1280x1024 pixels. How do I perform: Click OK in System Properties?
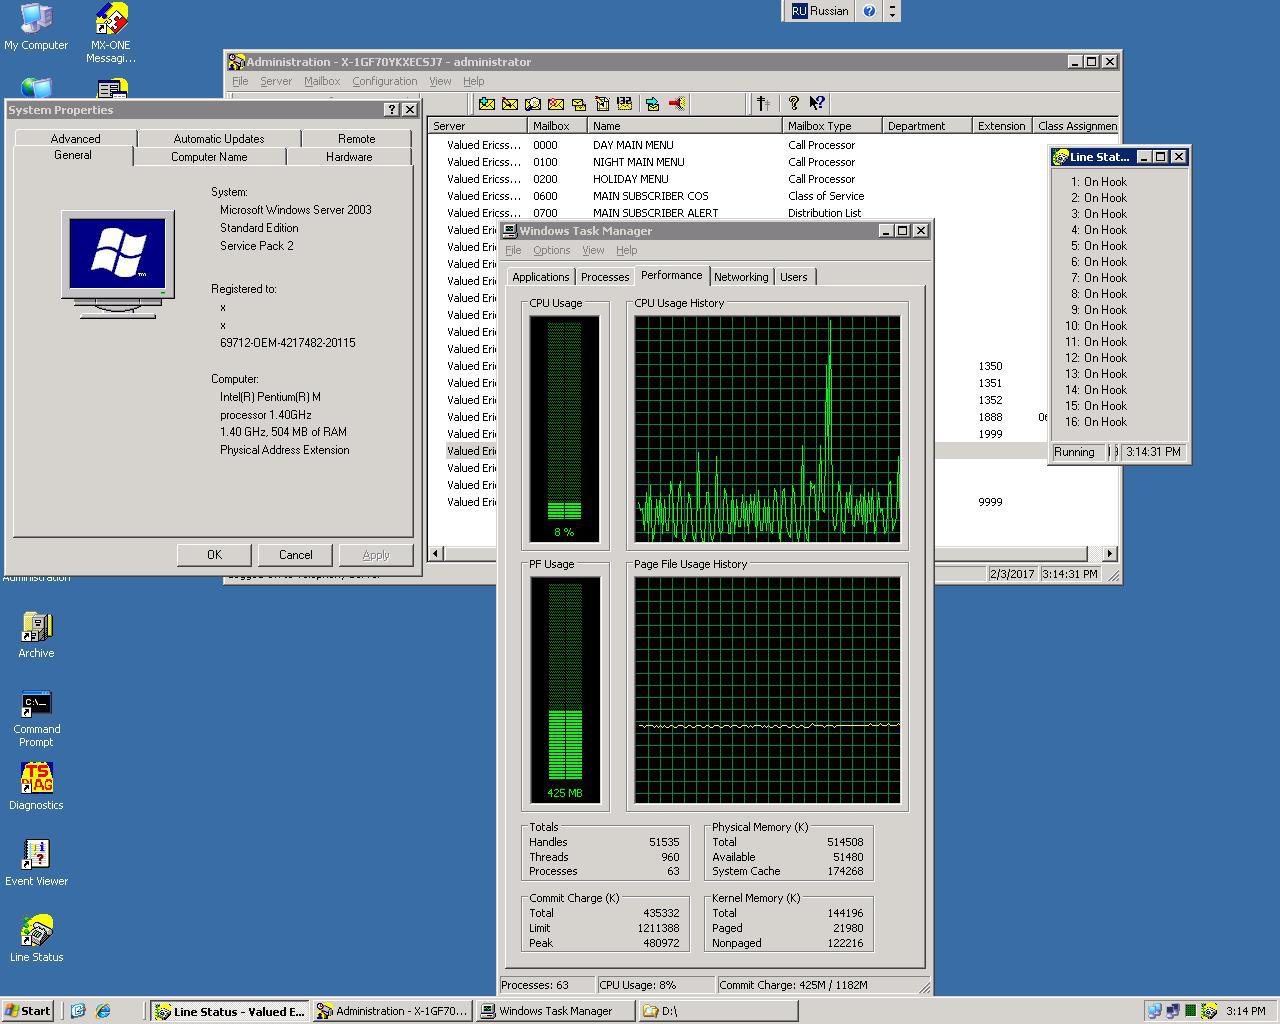coord(215,555)
